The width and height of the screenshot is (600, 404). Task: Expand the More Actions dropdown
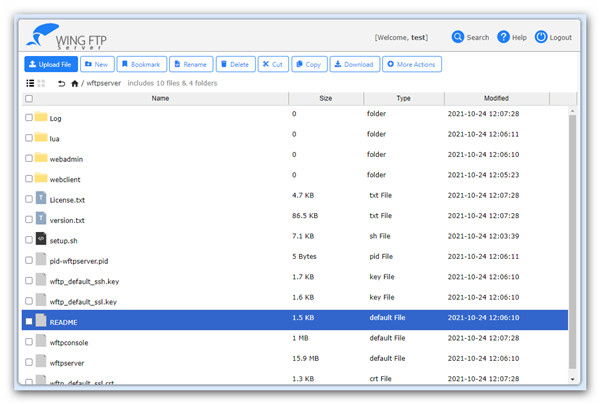(x=411, y=64)
